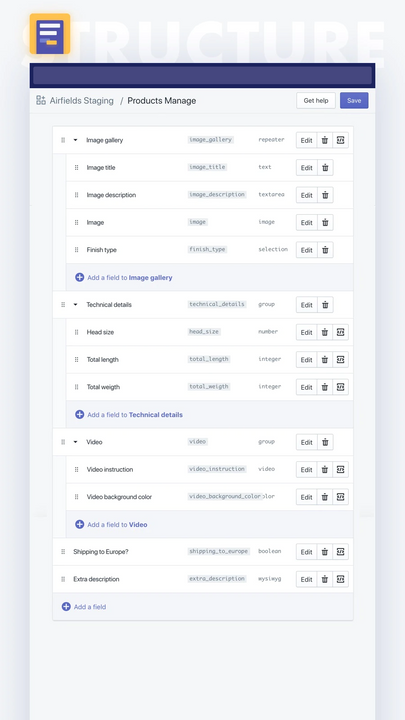Image resolution: width=405 pixels, height=720 pixels.
Task: Delete the Image gallery field via trash icon
Action: pos(325,141)
